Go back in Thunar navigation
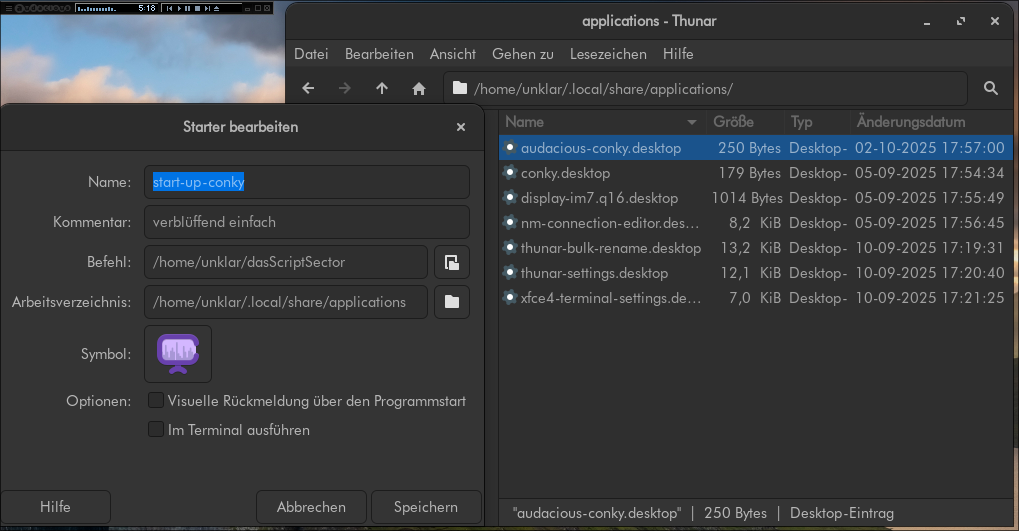The image size is (1019, 531). click(308, 88)
